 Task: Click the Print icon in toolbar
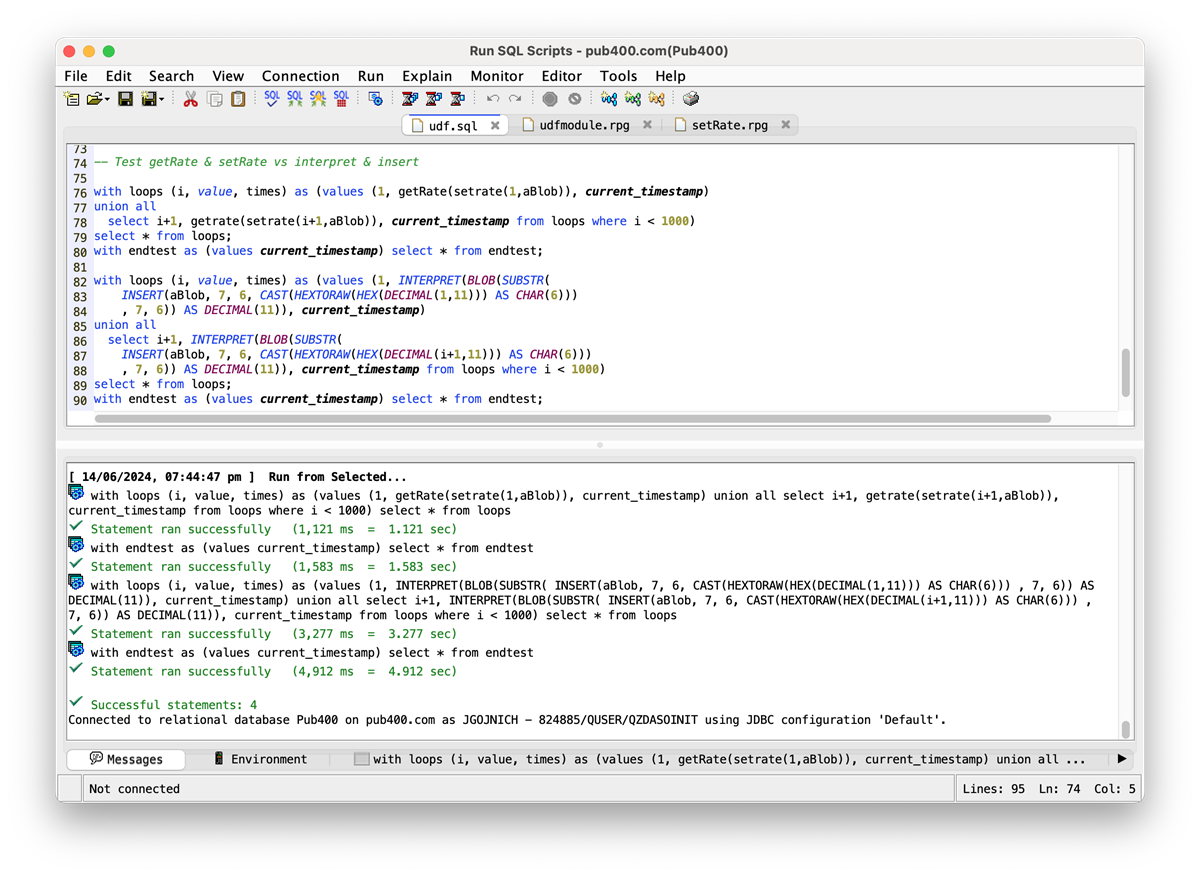[x=690, y=99]
